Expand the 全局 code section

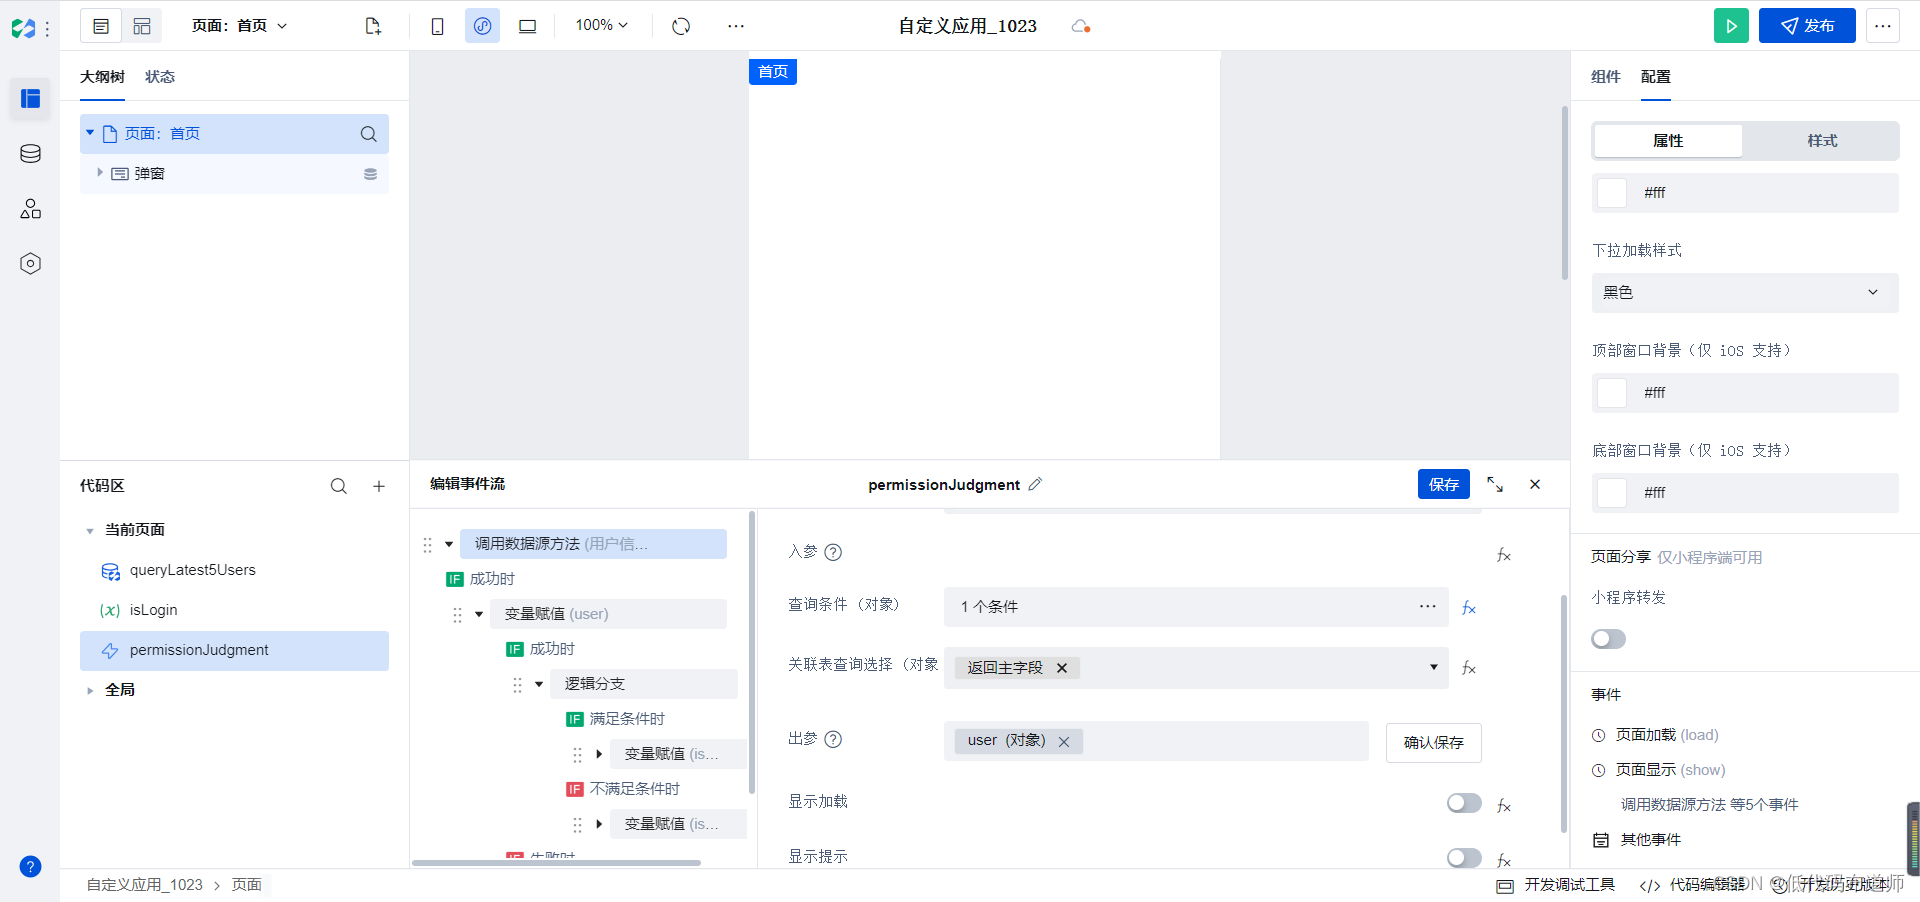pyautogui.click(x=90, y=690)
